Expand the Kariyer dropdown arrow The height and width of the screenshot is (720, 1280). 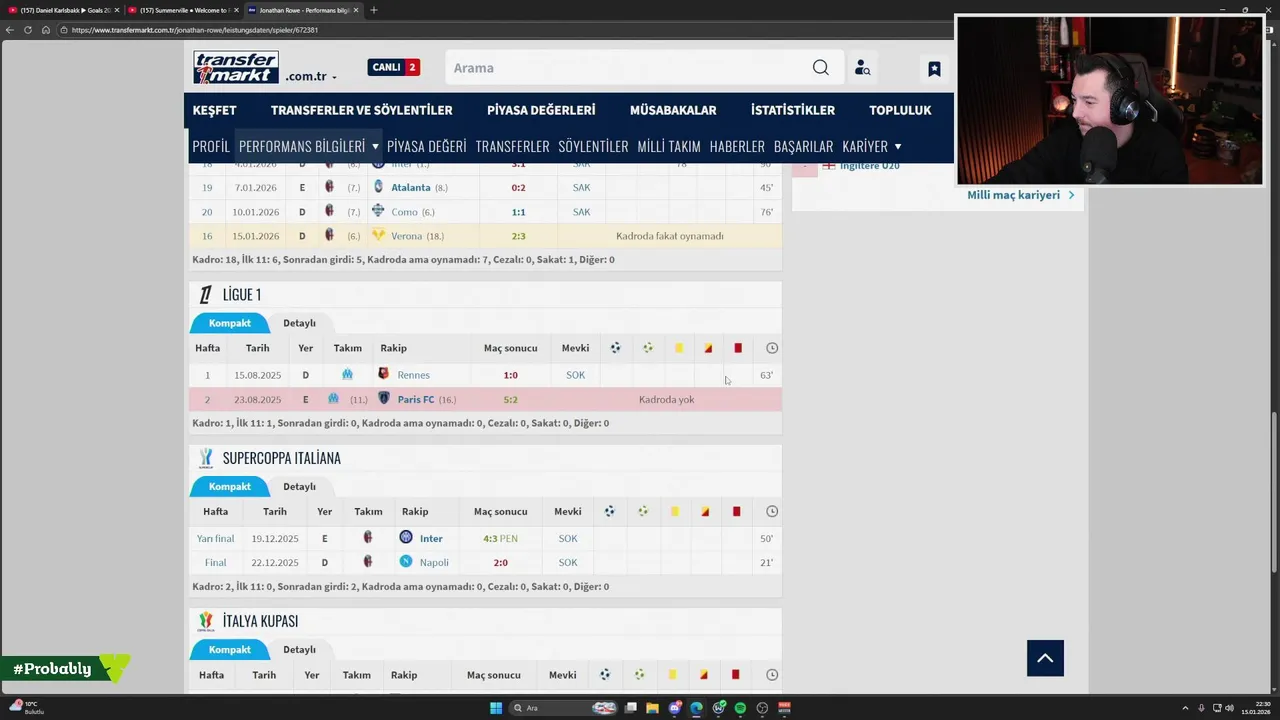(x=897, y=147)
